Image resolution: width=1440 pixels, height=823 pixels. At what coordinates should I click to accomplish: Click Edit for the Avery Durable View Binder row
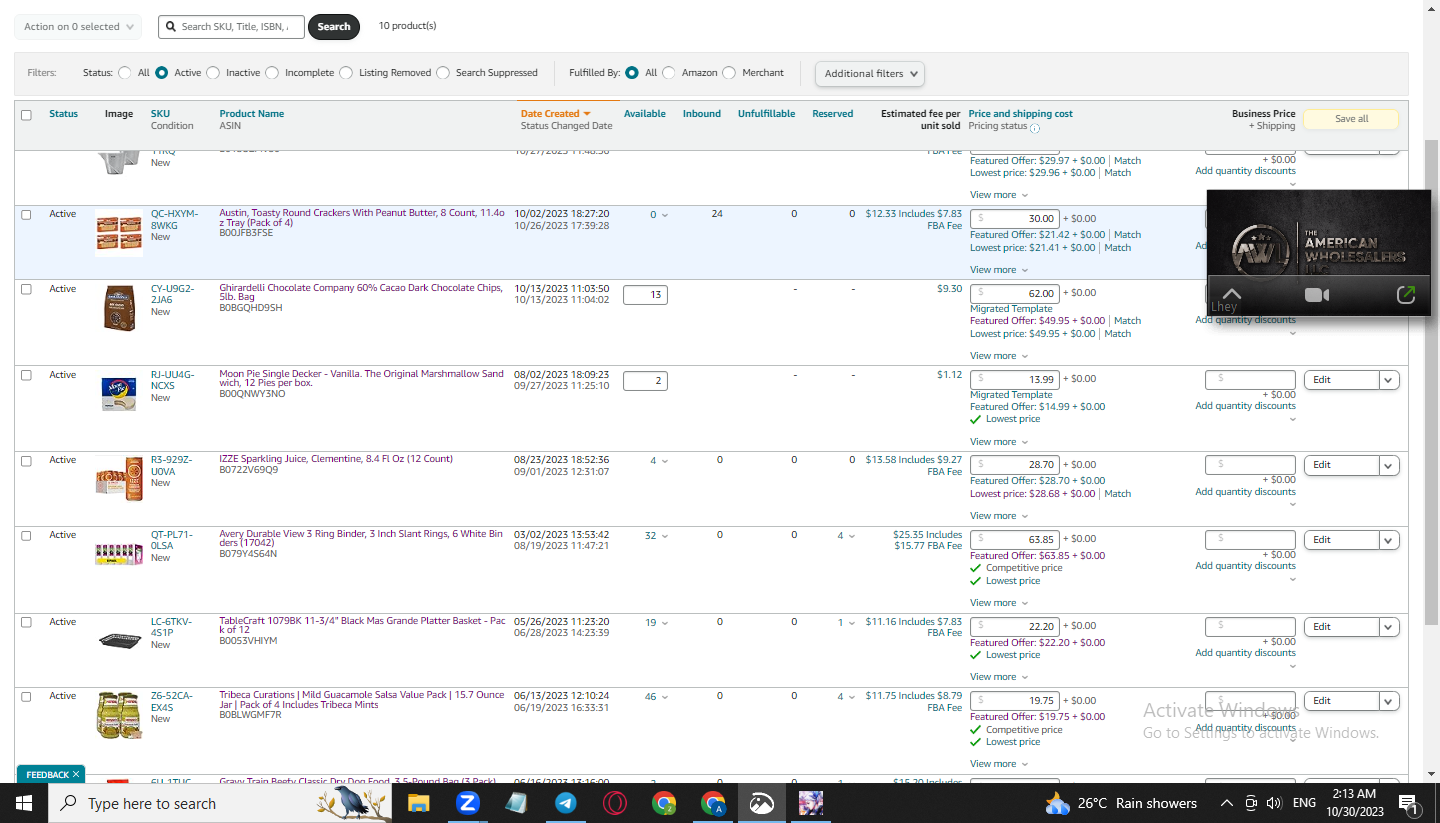1341,540
